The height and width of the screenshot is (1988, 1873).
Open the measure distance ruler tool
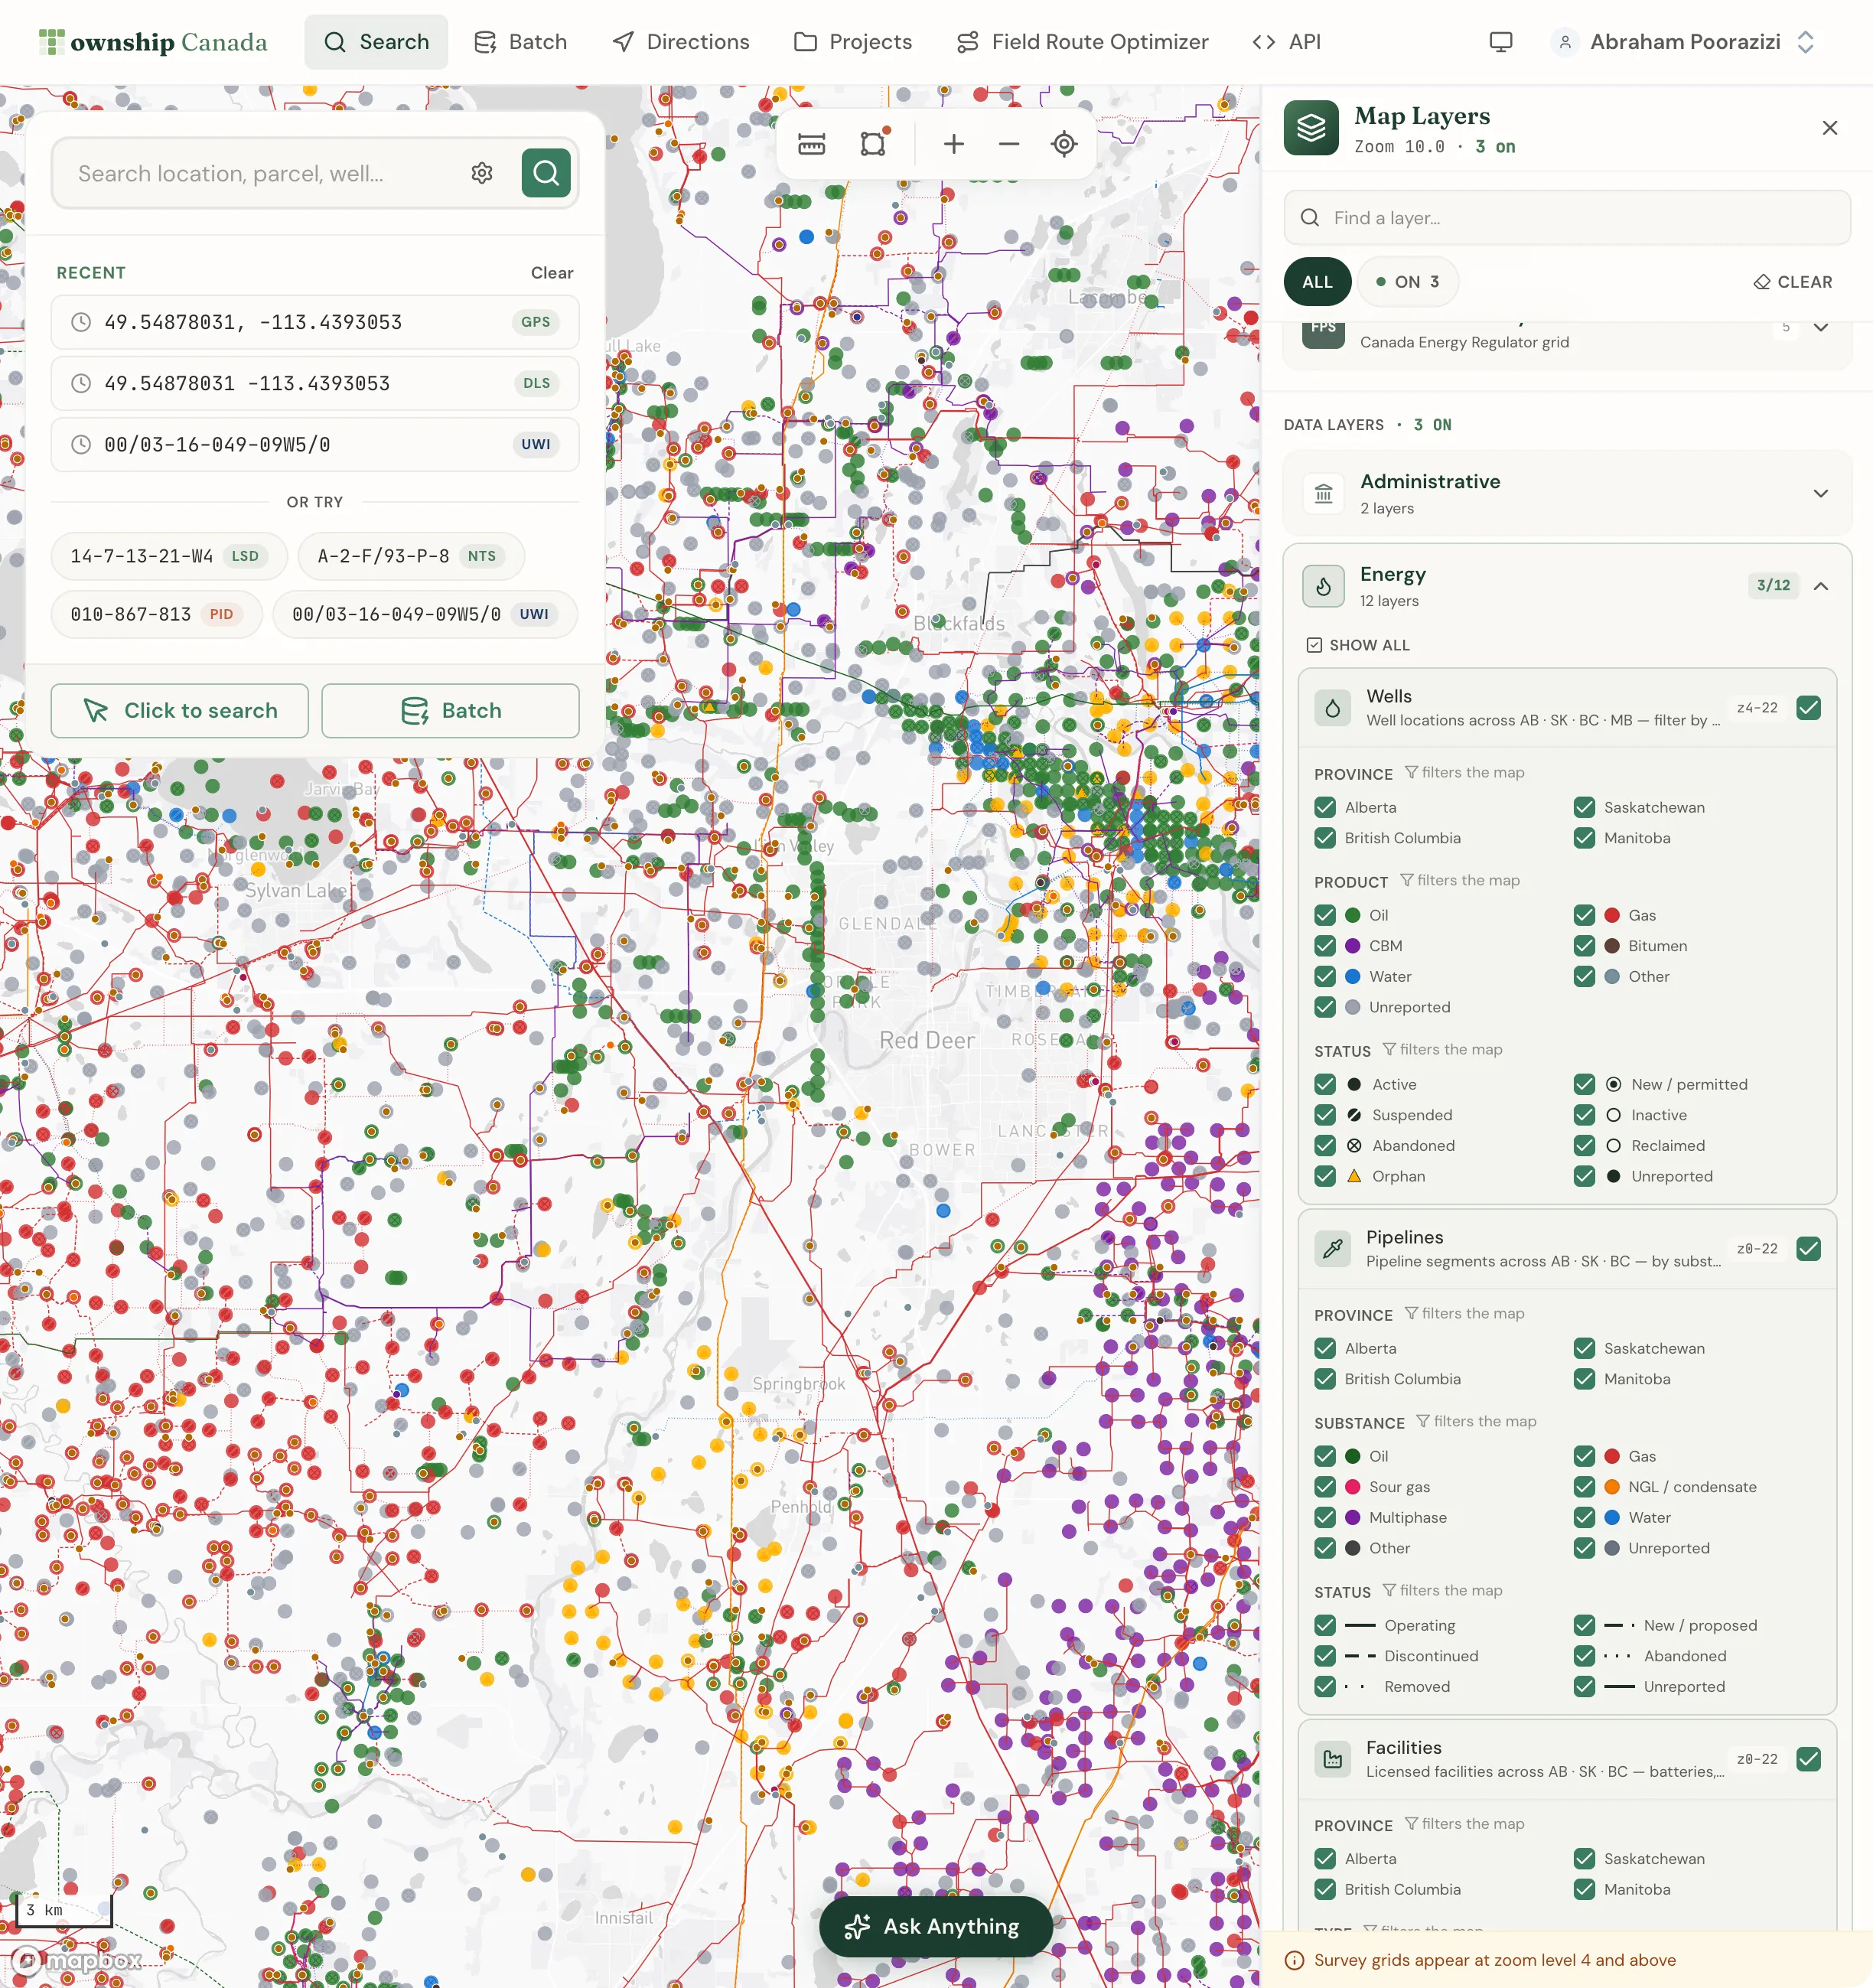coord(811,144)
